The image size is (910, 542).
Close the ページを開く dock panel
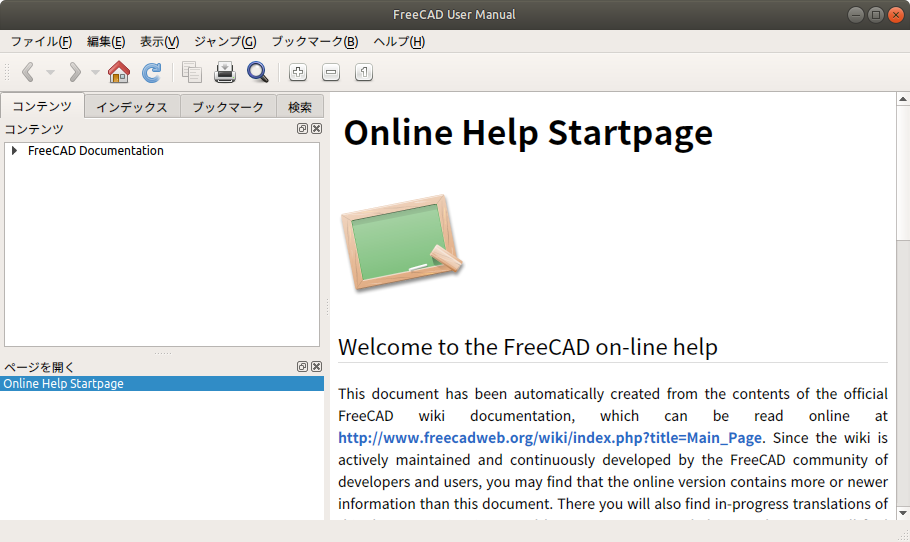pos(316,367)
